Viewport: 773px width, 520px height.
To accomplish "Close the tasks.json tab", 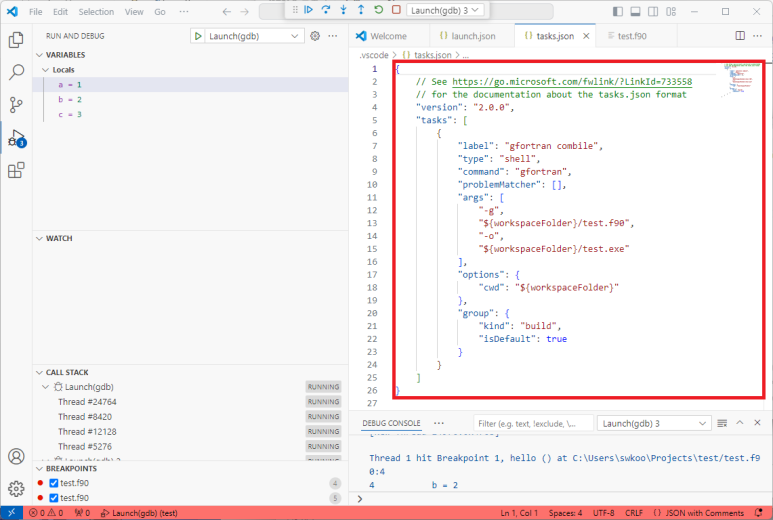I will (586, 36).
